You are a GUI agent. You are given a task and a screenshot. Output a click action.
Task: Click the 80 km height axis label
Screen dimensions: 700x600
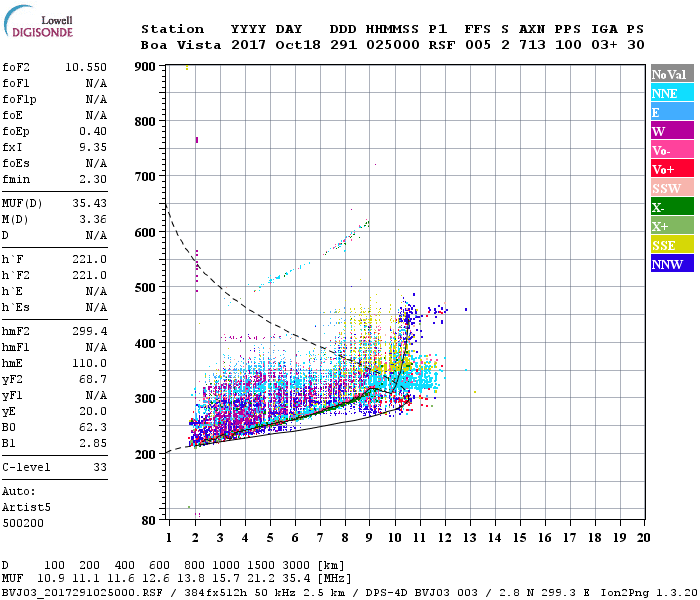coord(149,521)
